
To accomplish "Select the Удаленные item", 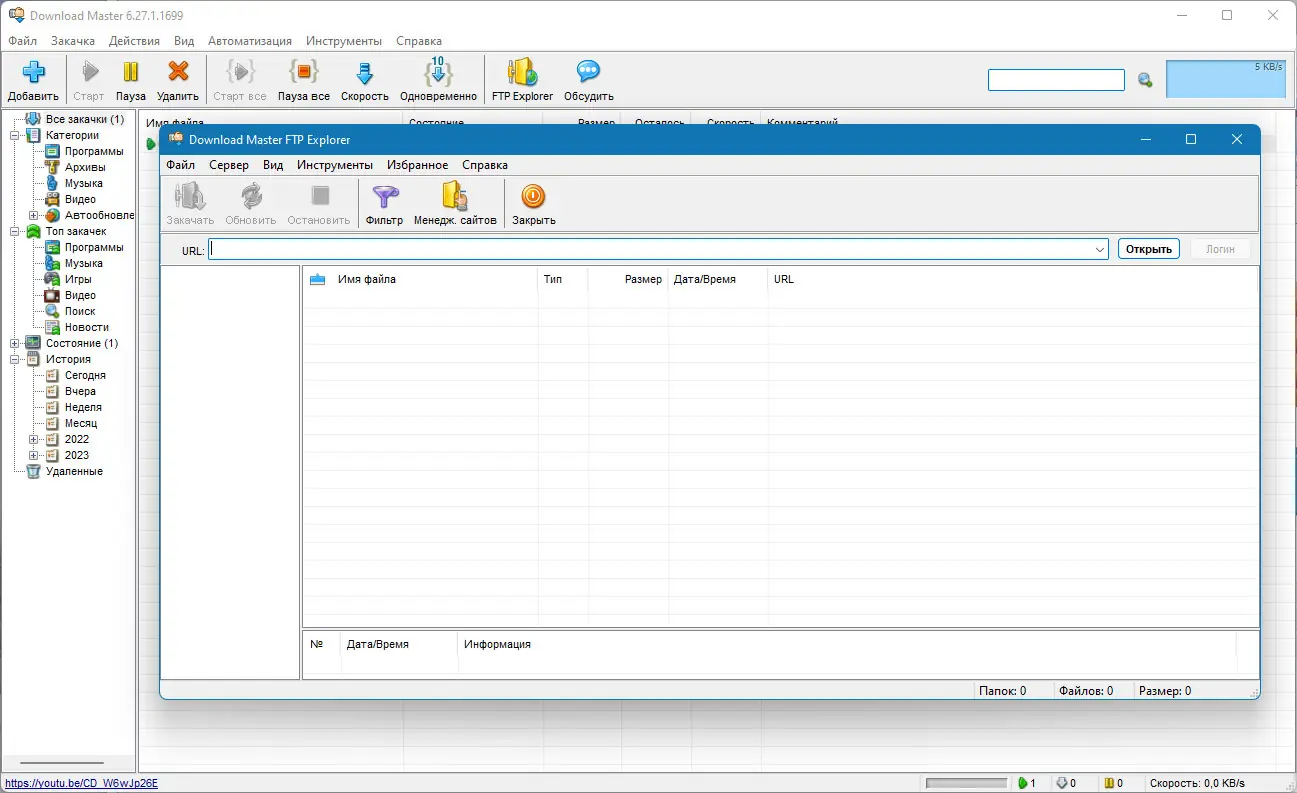I will 74,471.
